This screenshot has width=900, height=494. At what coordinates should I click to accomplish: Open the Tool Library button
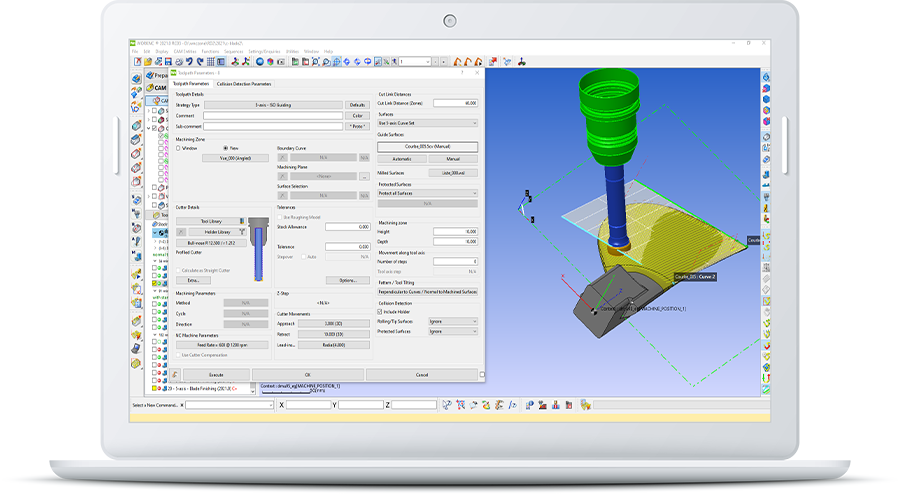point(211,221)
